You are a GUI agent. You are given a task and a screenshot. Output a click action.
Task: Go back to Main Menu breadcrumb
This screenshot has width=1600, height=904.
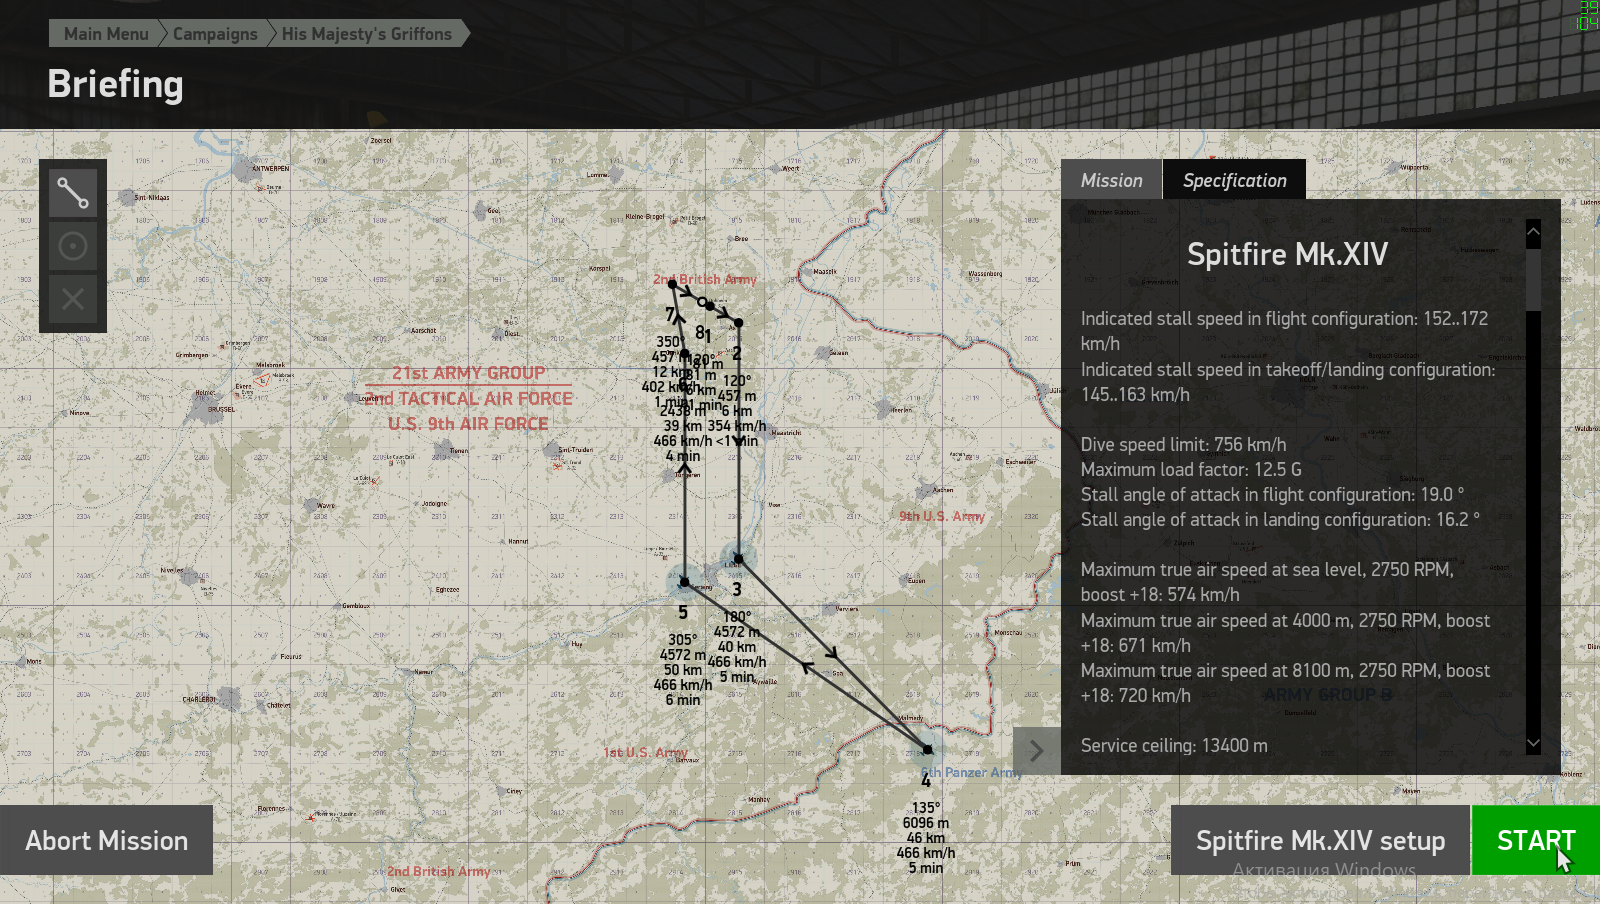[105, 34]
